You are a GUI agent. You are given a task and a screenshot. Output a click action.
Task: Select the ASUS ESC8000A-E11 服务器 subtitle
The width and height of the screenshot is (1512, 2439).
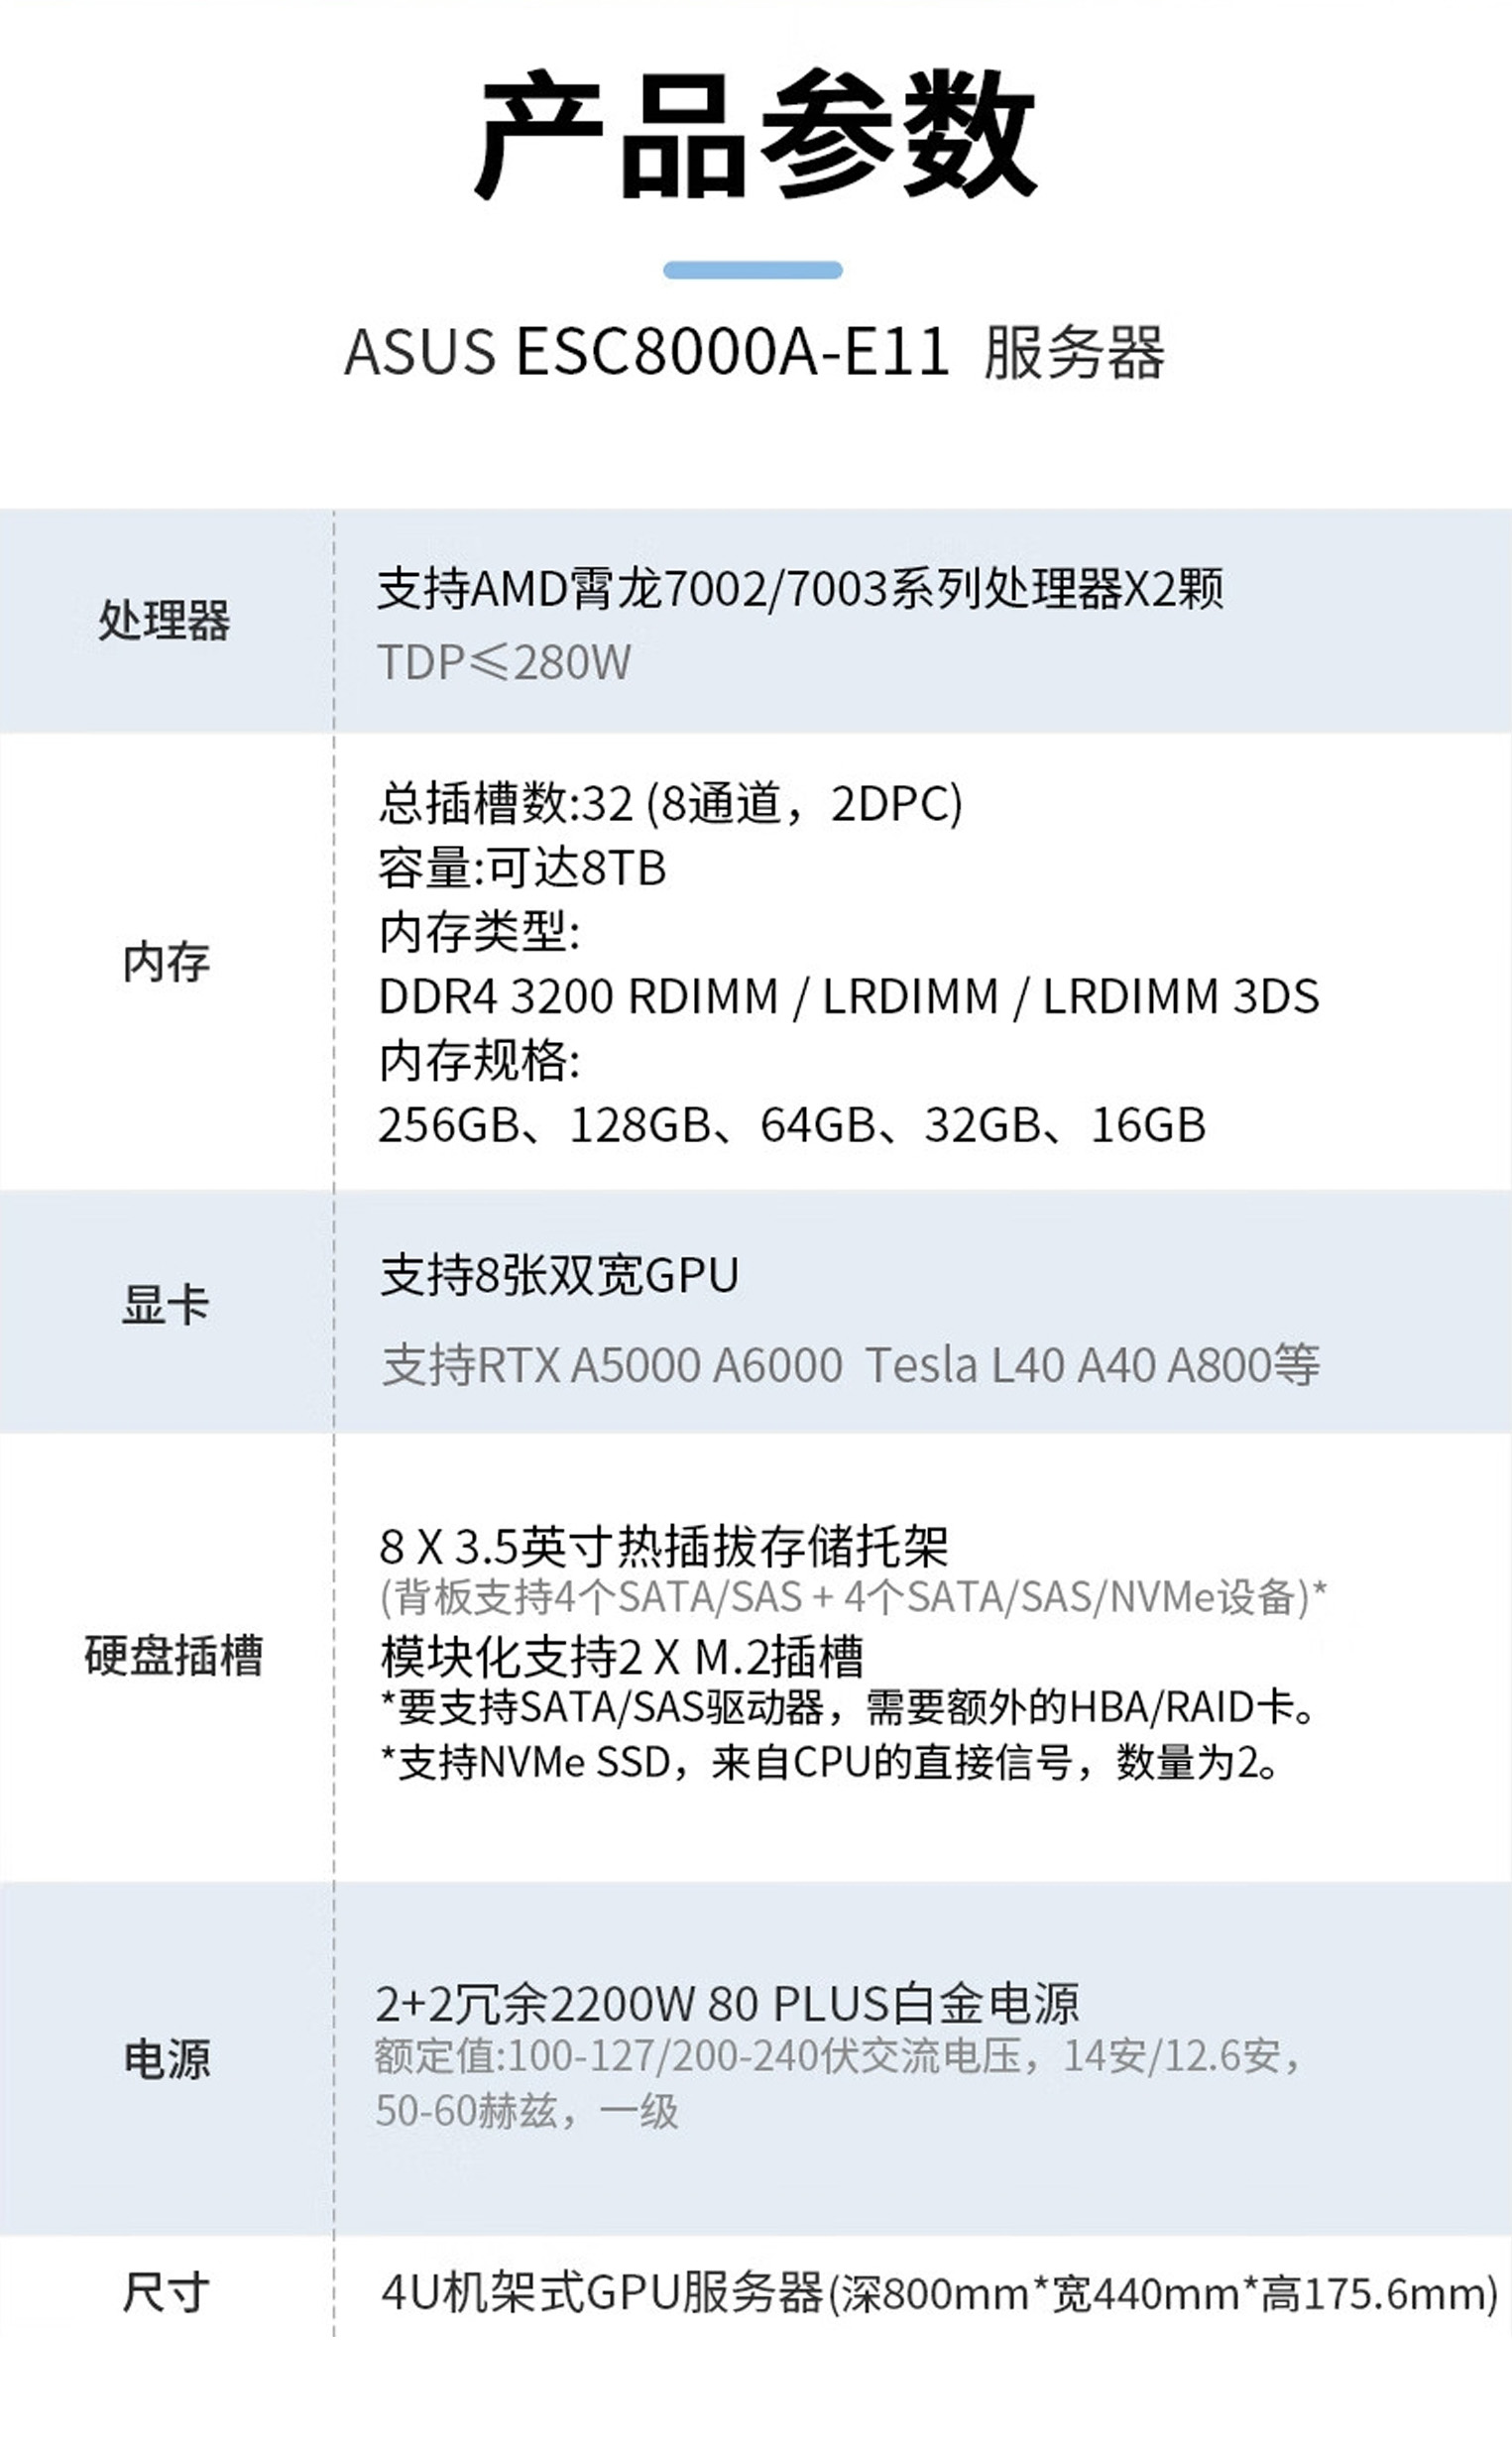coord(755,352)
